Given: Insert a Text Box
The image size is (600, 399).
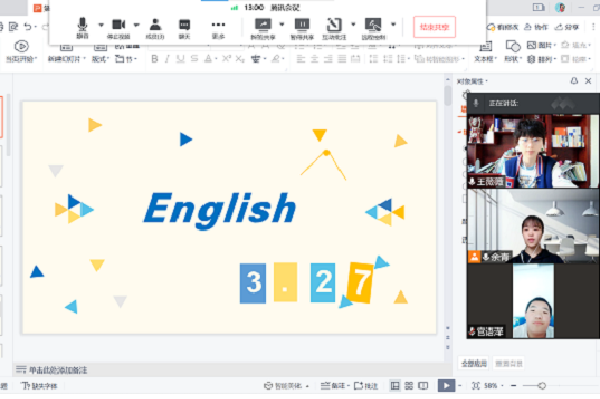Looking at the screenshot, I should pos(485,51).
